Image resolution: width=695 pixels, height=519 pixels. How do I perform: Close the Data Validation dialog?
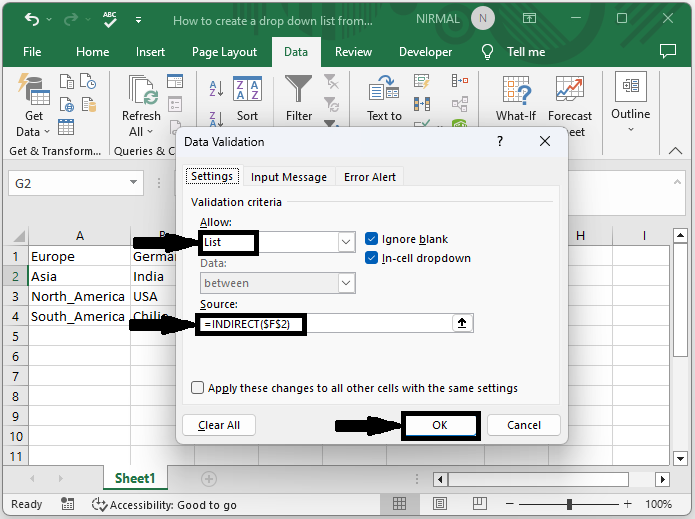545,141
